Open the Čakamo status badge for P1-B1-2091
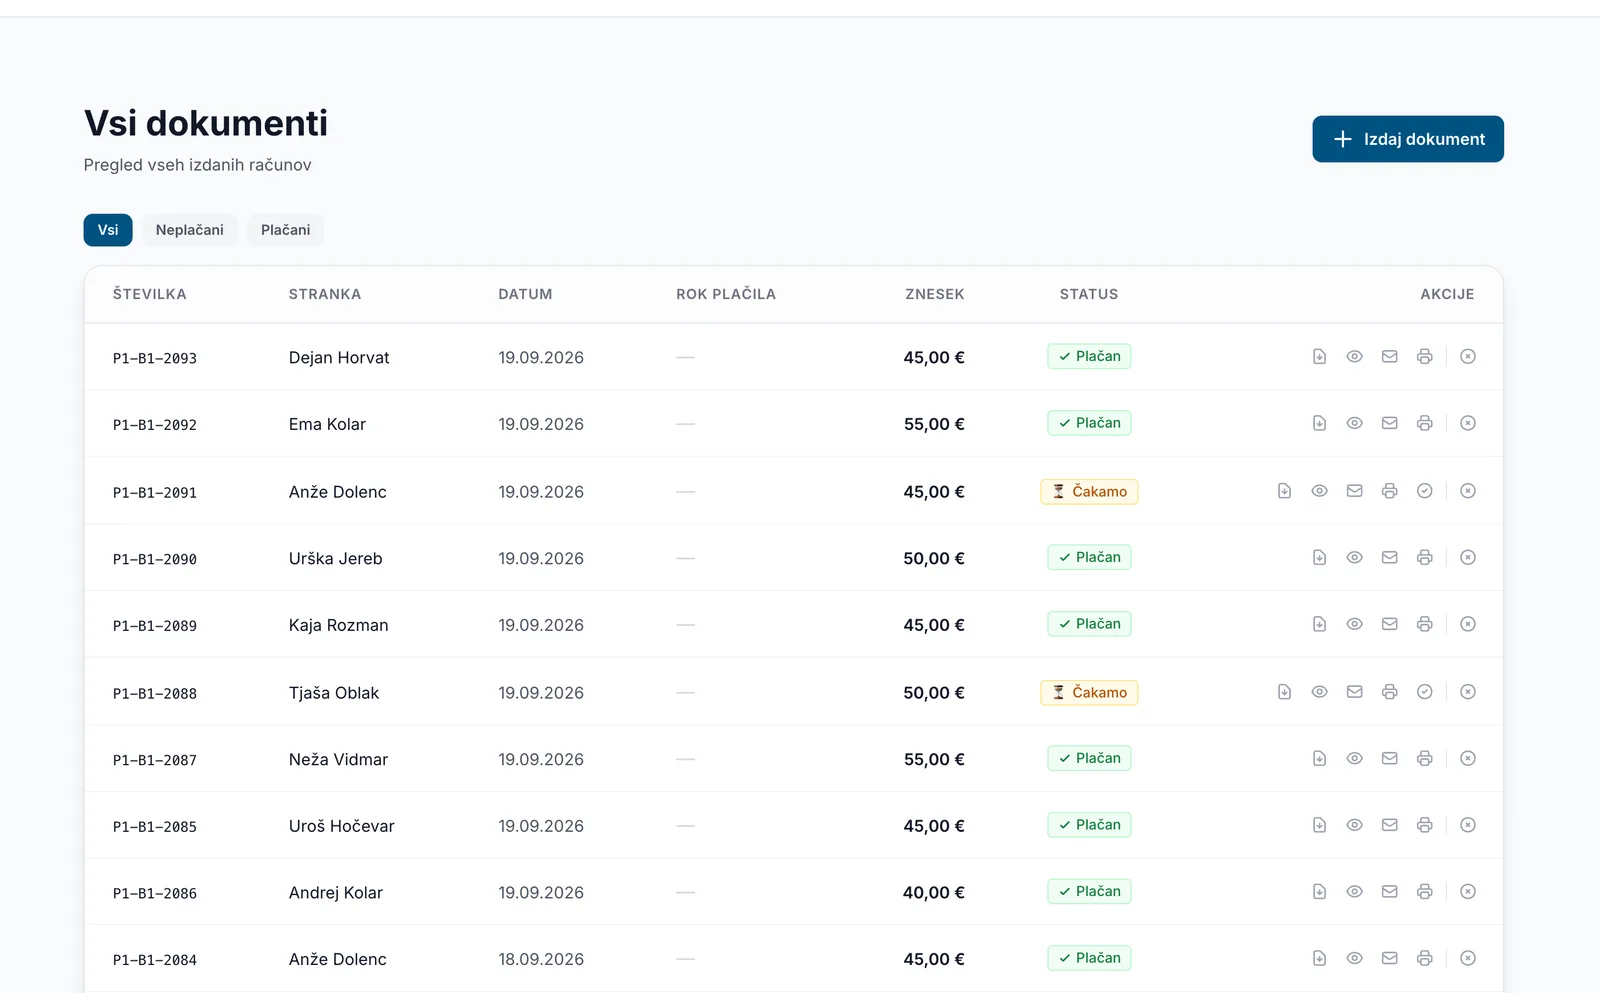 [1089, 492]
